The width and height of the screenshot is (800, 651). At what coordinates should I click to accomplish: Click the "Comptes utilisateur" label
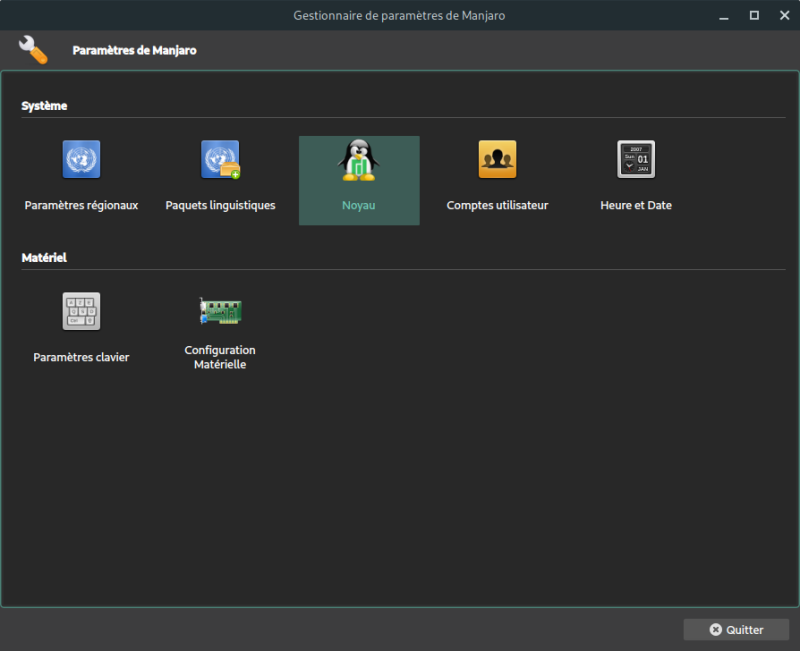pos(497,205)
